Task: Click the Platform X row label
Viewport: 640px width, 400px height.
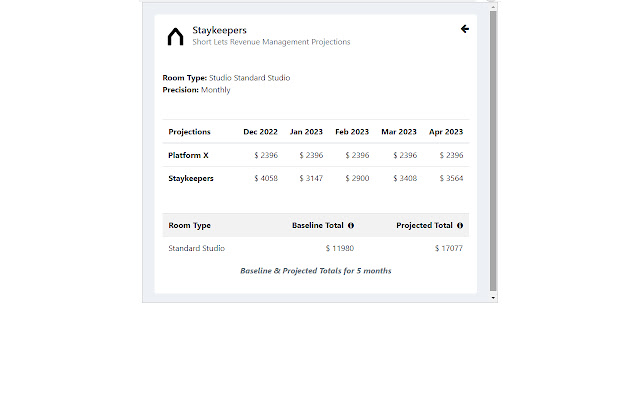Action: (188, 155)
